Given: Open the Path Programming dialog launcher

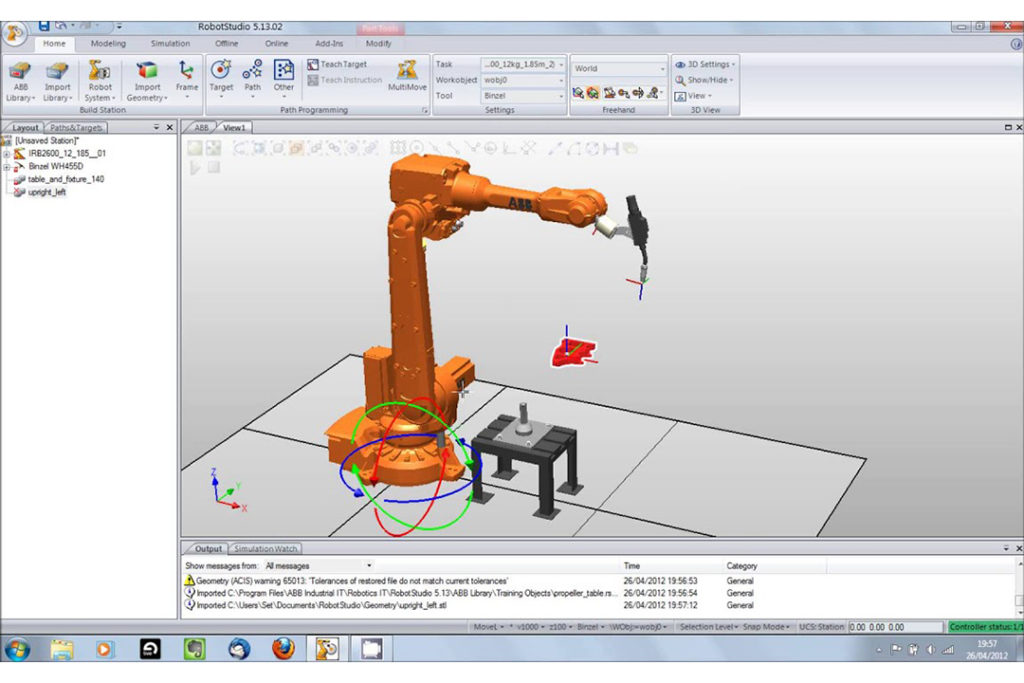Looking at the screenshot, I should tap(424, 110).
